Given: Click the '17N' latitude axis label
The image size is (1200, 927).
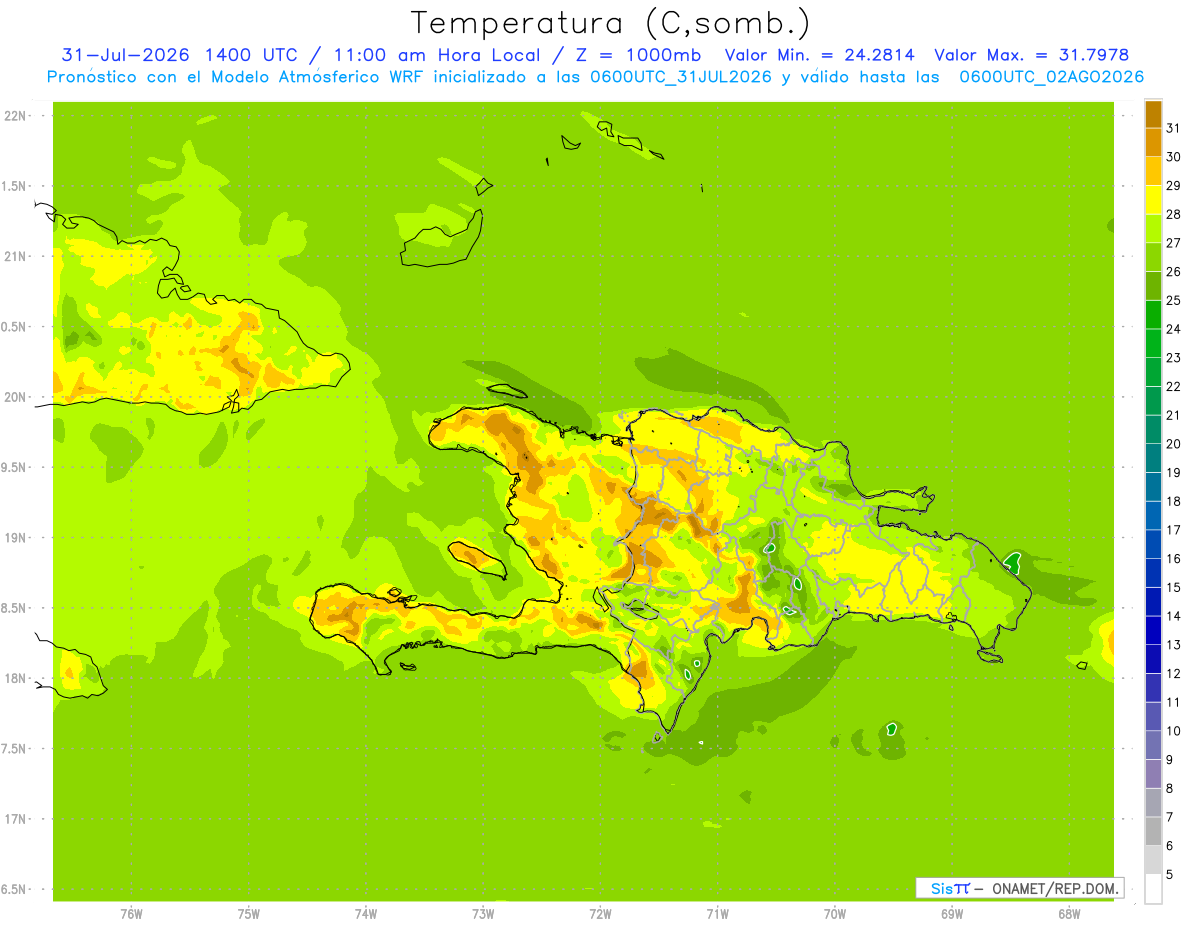Looking at the screenshot, I should [15, 819].
